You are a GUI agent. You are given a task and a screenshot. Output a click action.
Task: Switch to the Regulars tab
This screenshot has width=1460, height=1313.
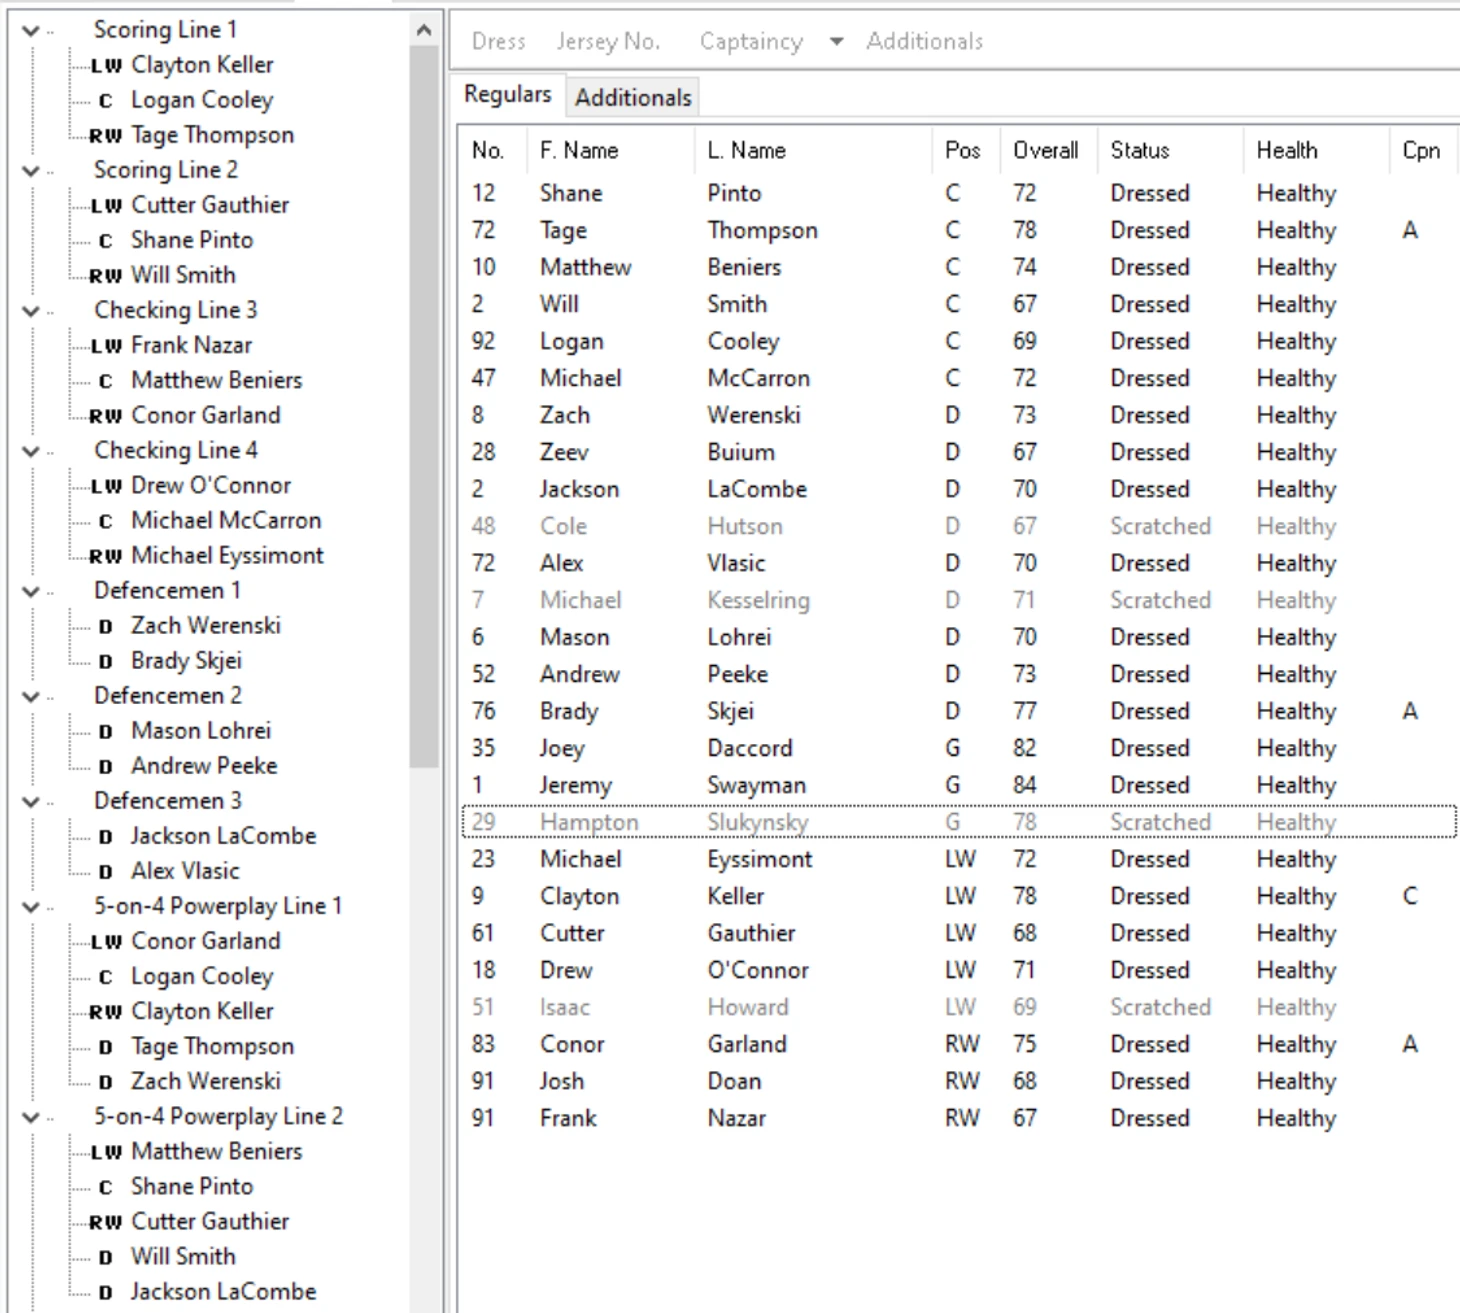coord(507,95)
